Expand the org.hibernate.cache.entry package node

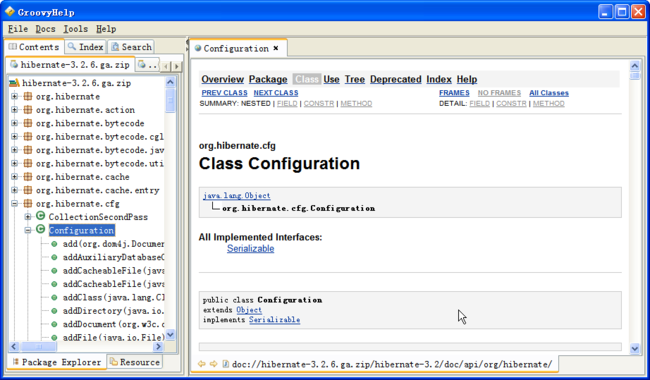(x=15, y=190)
